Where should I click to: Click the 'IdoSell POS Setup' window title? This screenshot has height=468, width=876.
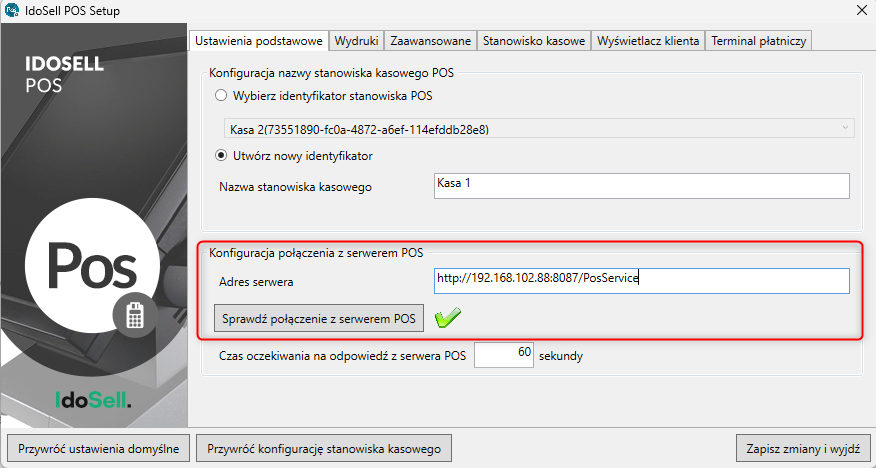(x=72, y=11)
